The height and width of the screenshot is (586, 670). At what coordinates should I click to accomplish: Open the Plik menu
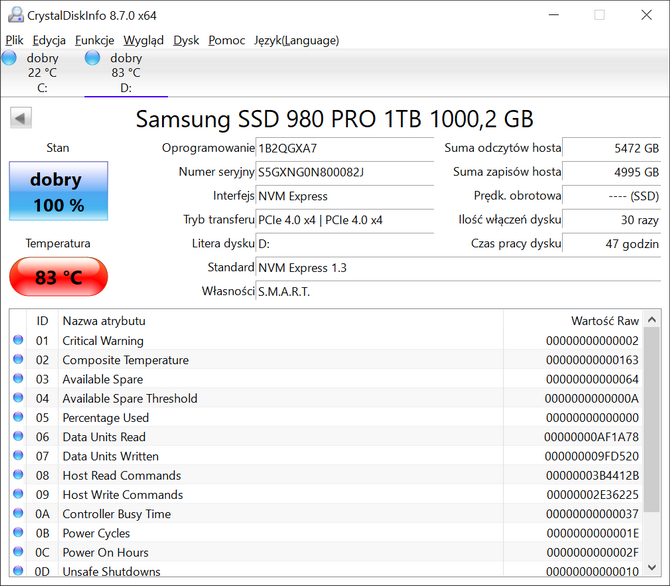(x=14, y=40)
